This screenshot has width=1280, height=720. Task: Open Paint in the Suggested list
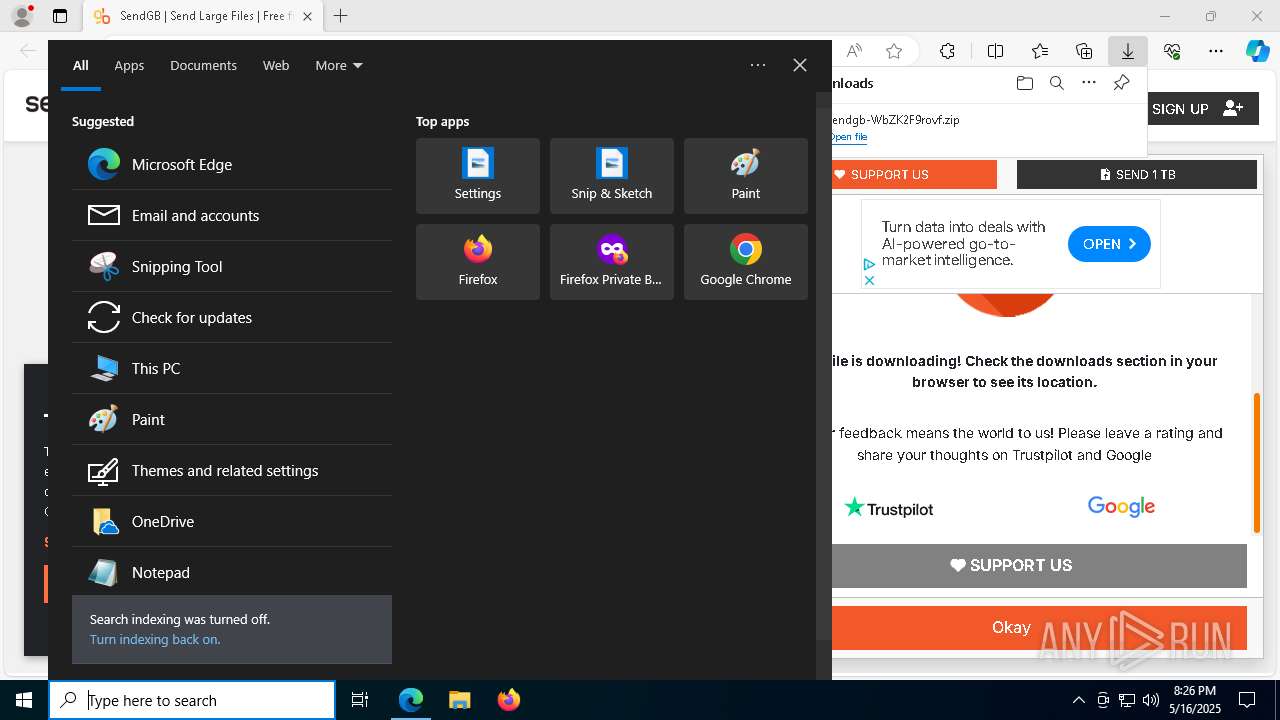point(231,419)
